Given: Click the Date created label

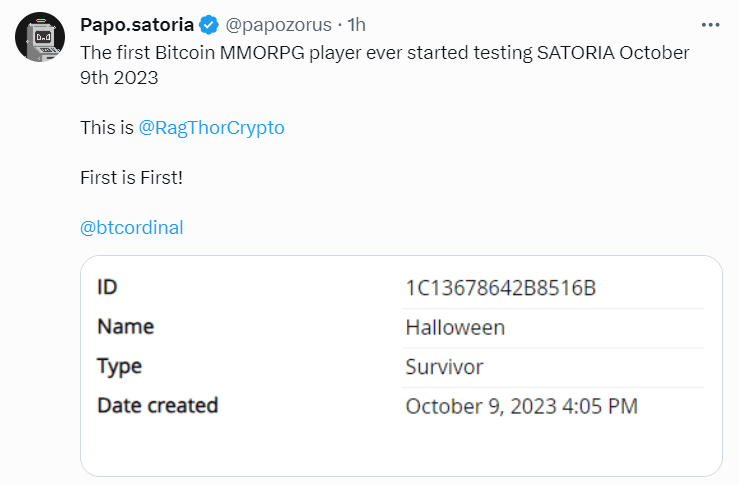Looking at the screenshot, I should pos(157,405).
